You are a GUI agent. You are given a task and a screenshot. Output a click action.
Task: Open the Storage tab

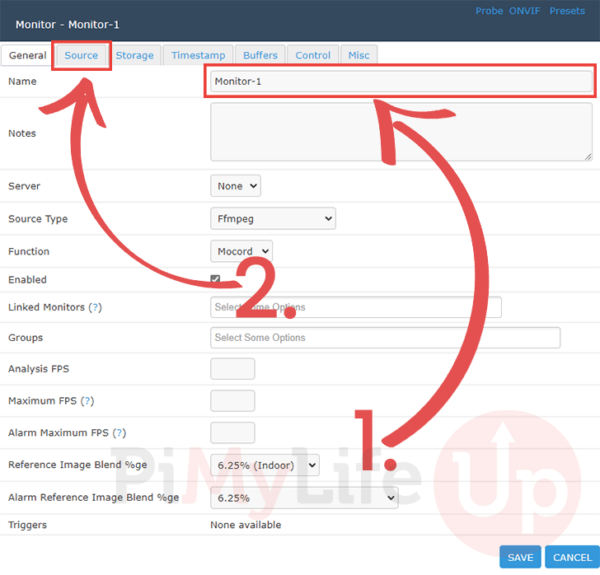[x=134, y=56]
